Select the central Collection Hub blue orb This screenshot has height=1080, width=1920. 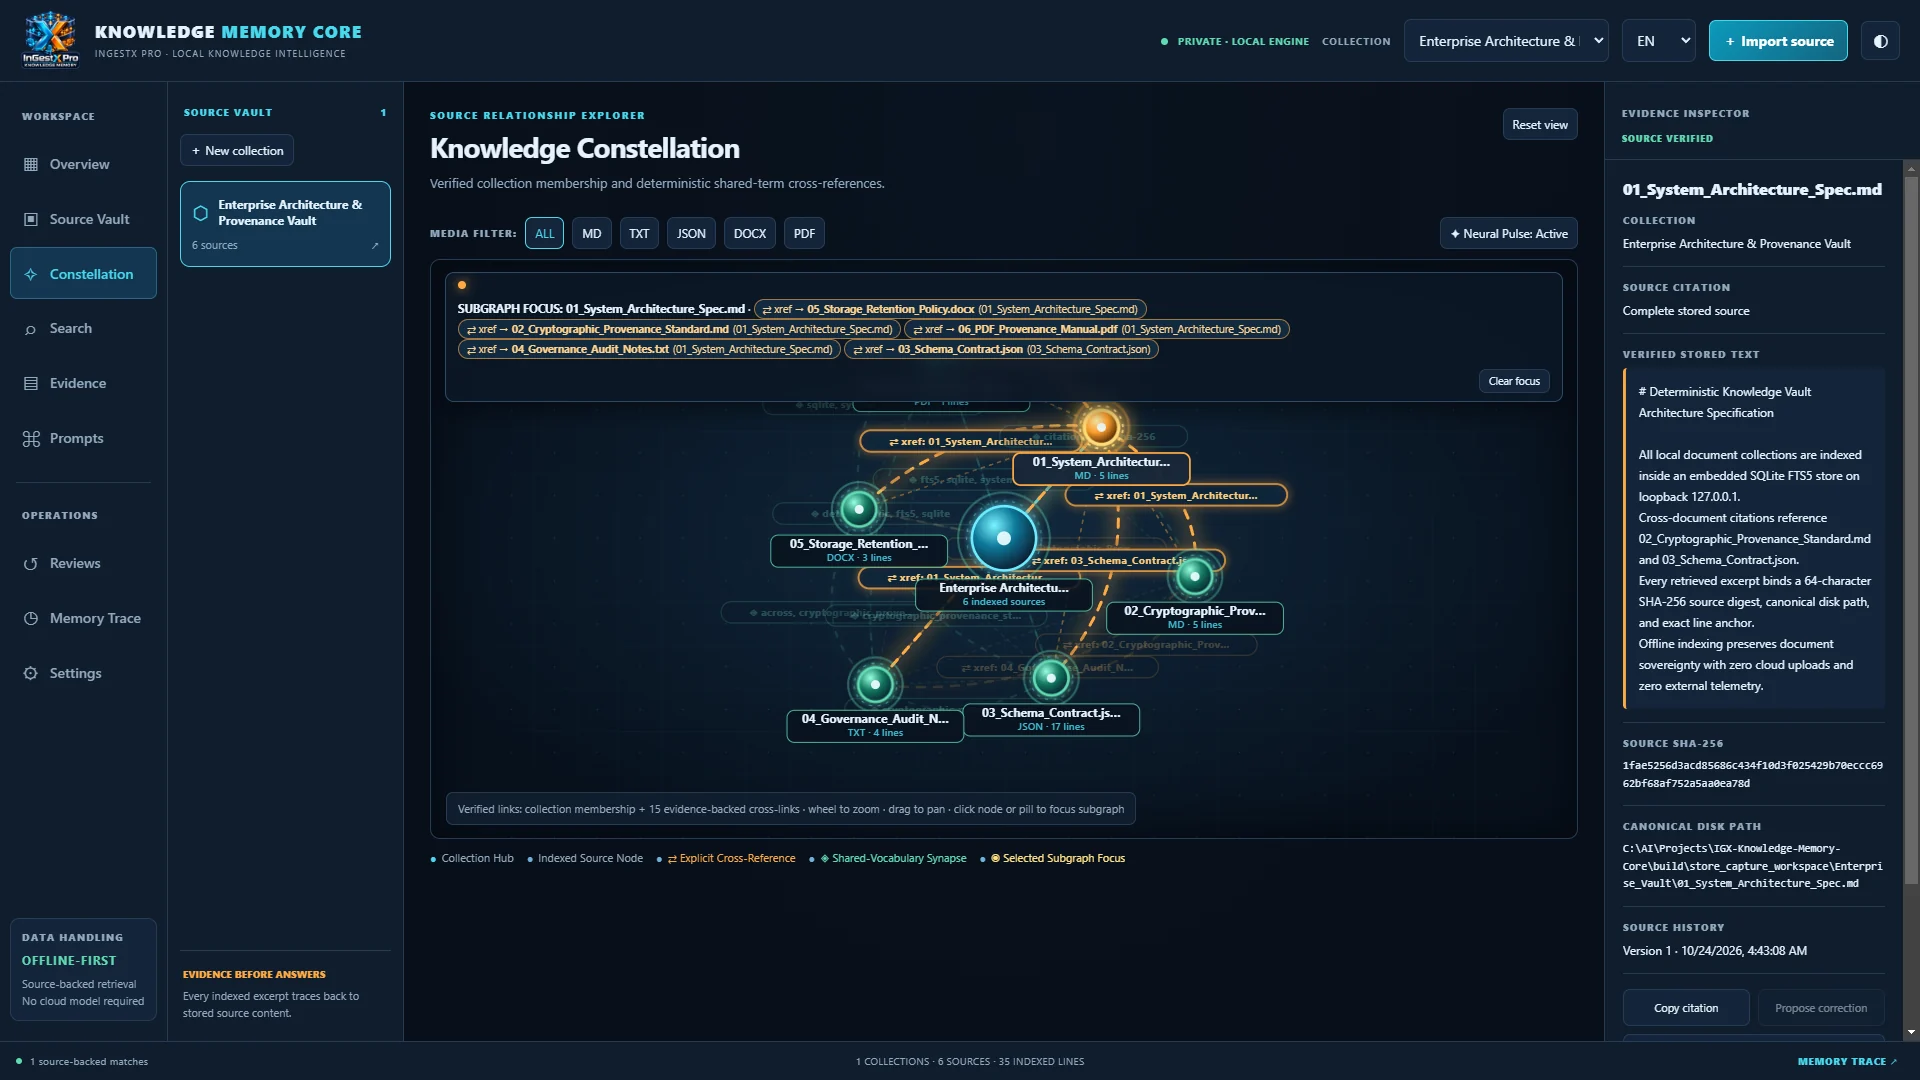(1003, 538)
